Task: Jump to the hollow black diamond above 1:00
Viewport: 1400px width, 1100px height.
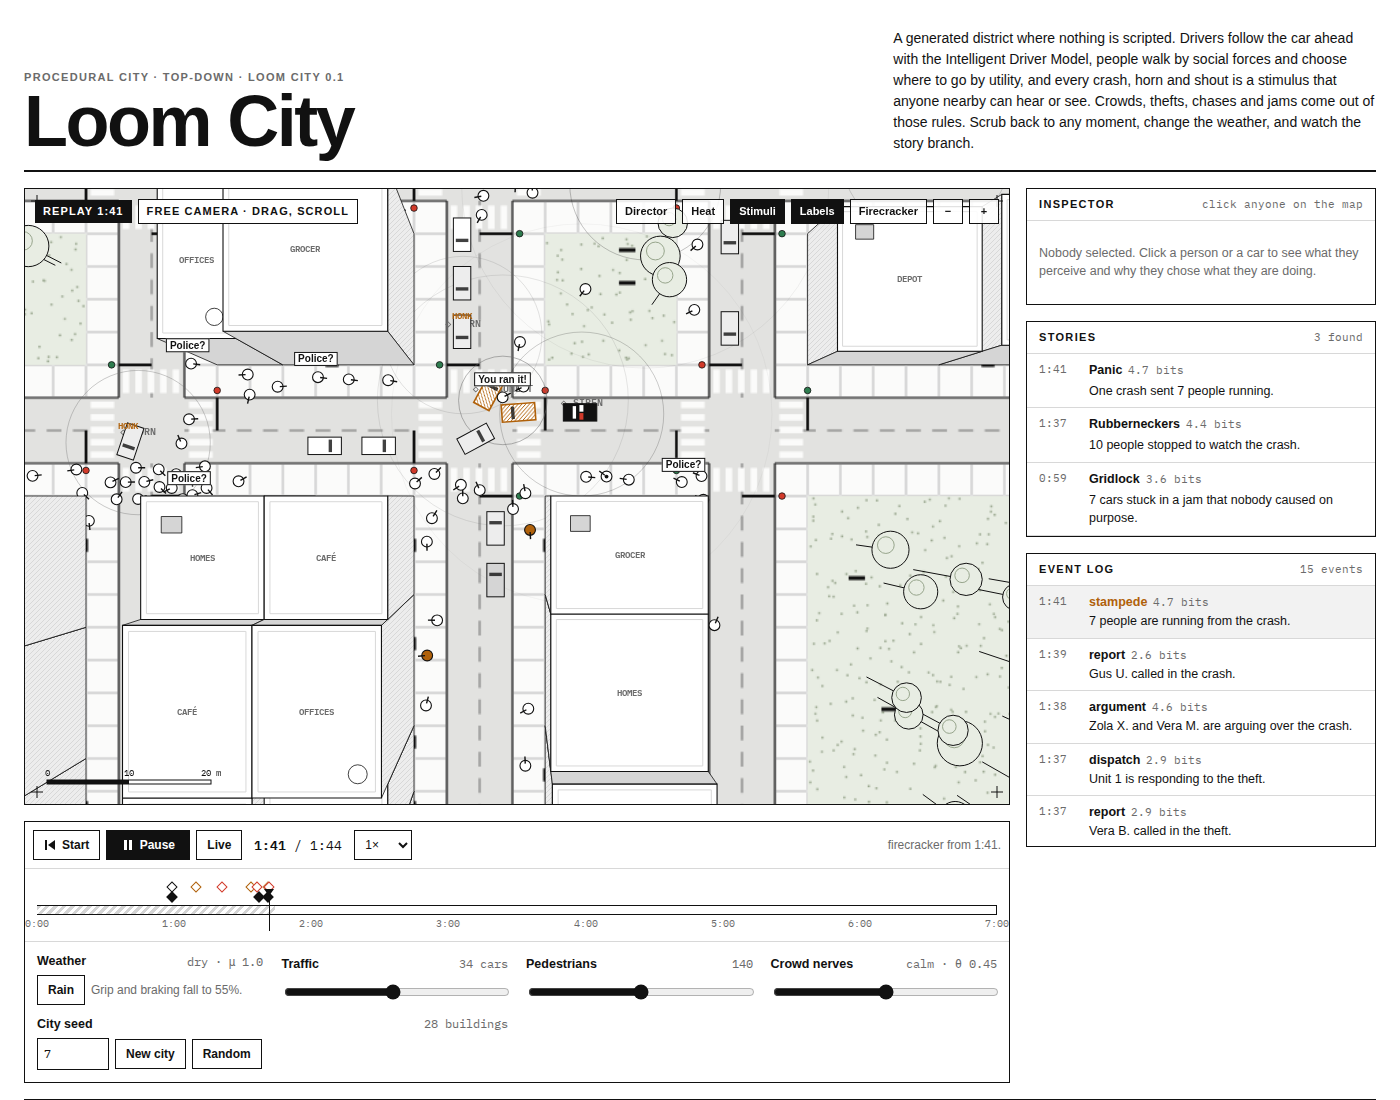Action: (x=172, y=887)
